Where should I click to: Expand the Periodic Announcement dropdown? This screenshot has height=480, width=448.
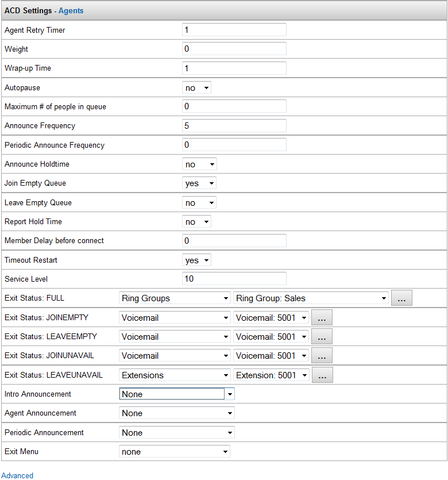click(177, 433)
